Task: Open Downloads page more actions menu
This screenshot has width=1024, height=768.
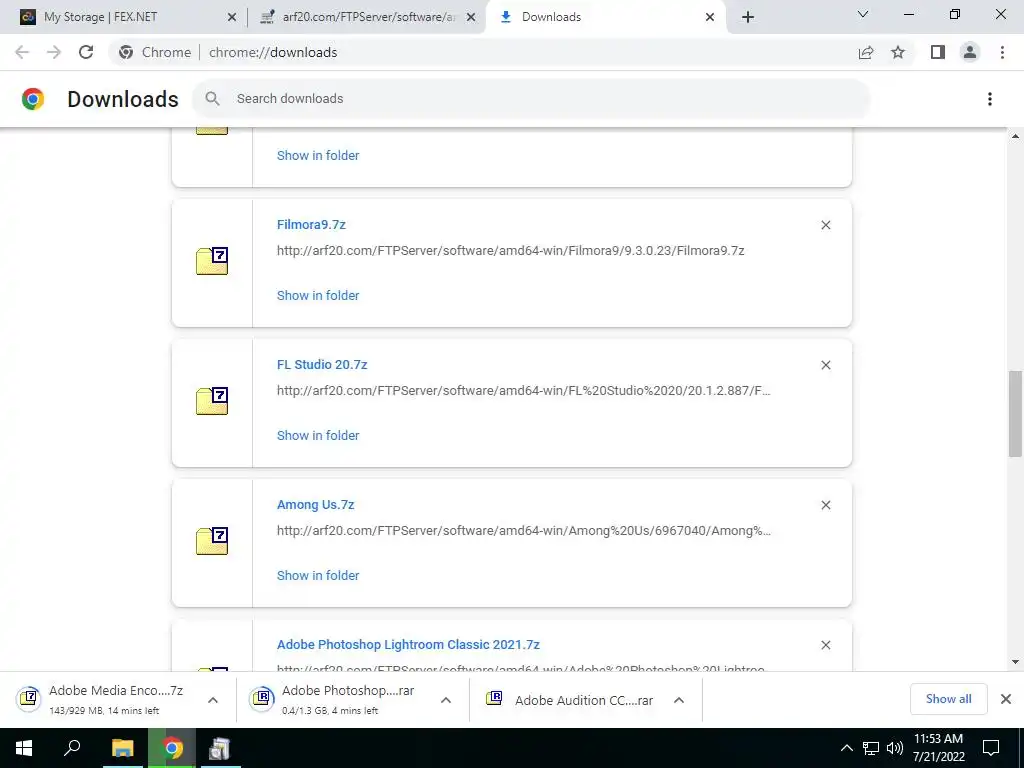Action: pos(990,99)
